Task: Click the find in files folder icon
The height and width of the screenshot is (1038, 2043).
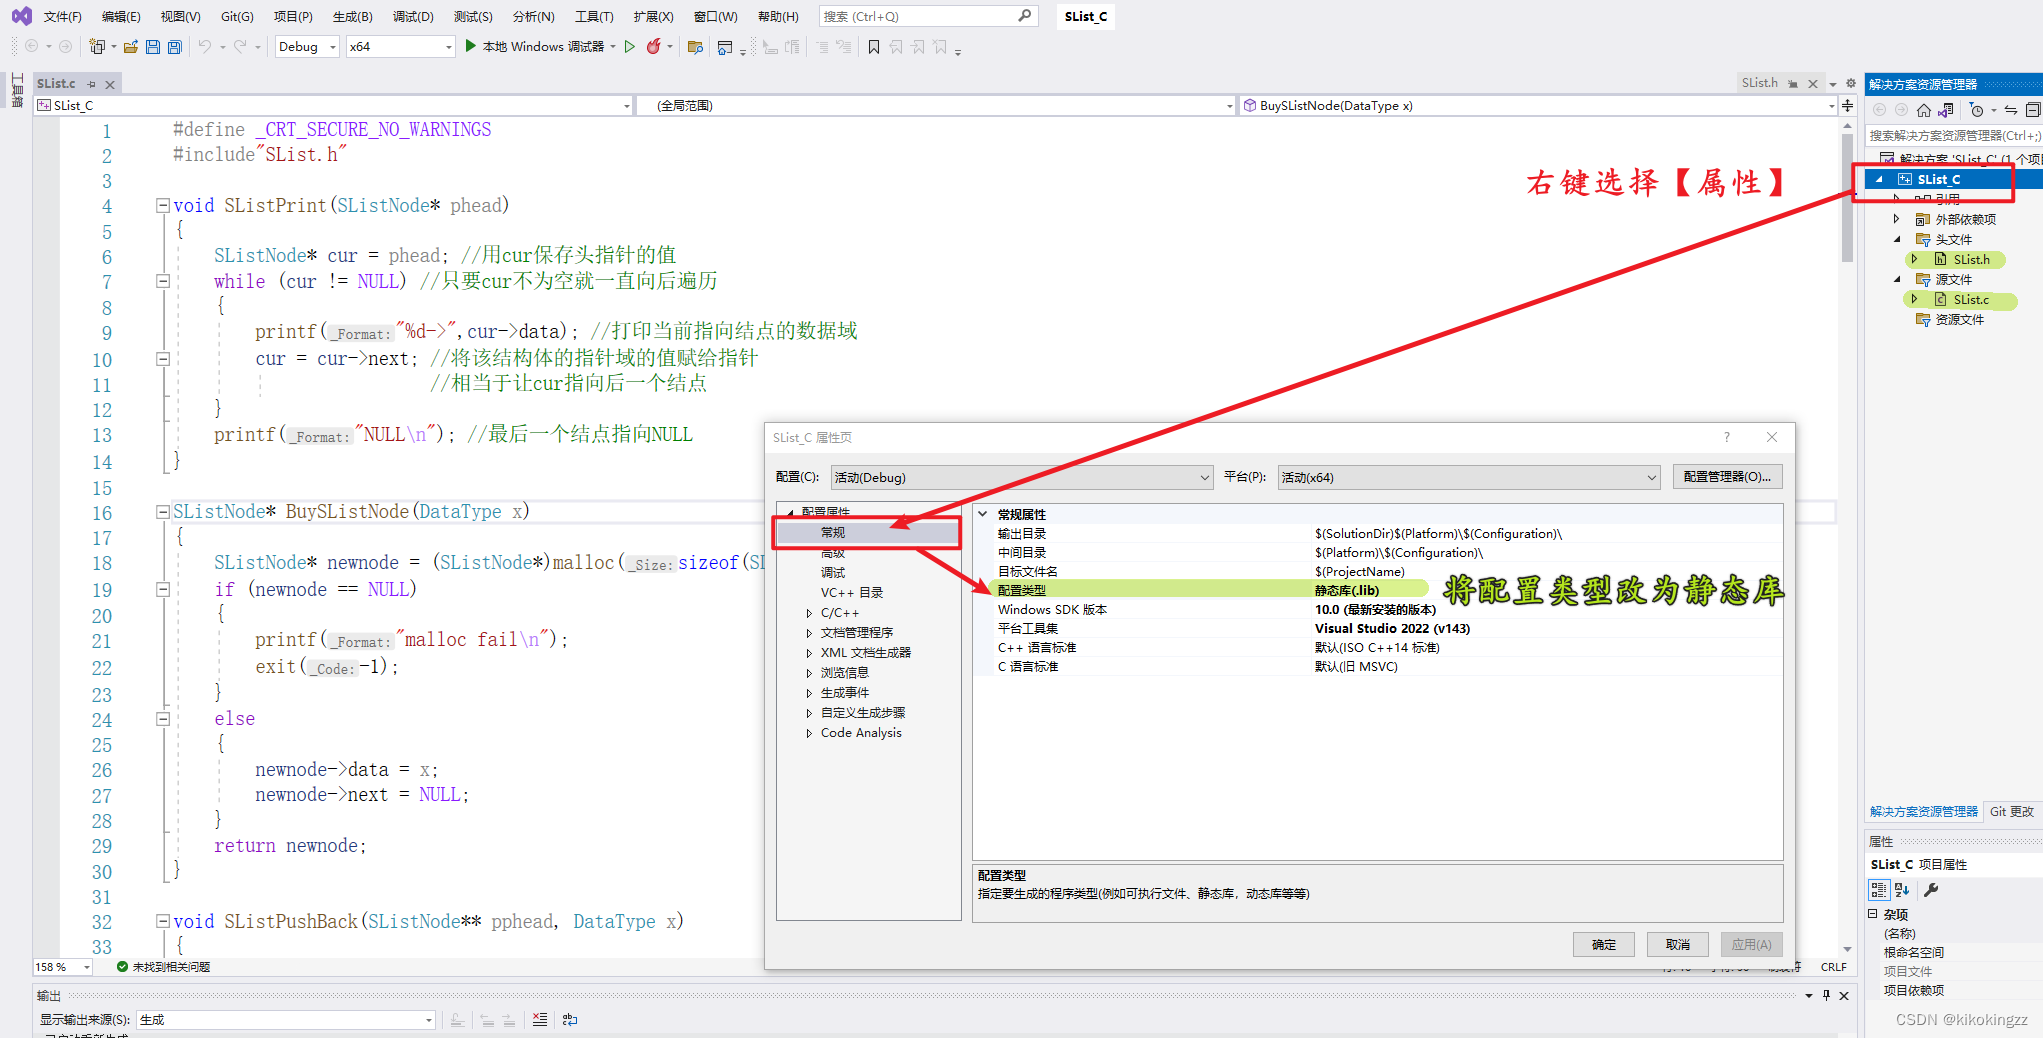Action: point(696,47)
